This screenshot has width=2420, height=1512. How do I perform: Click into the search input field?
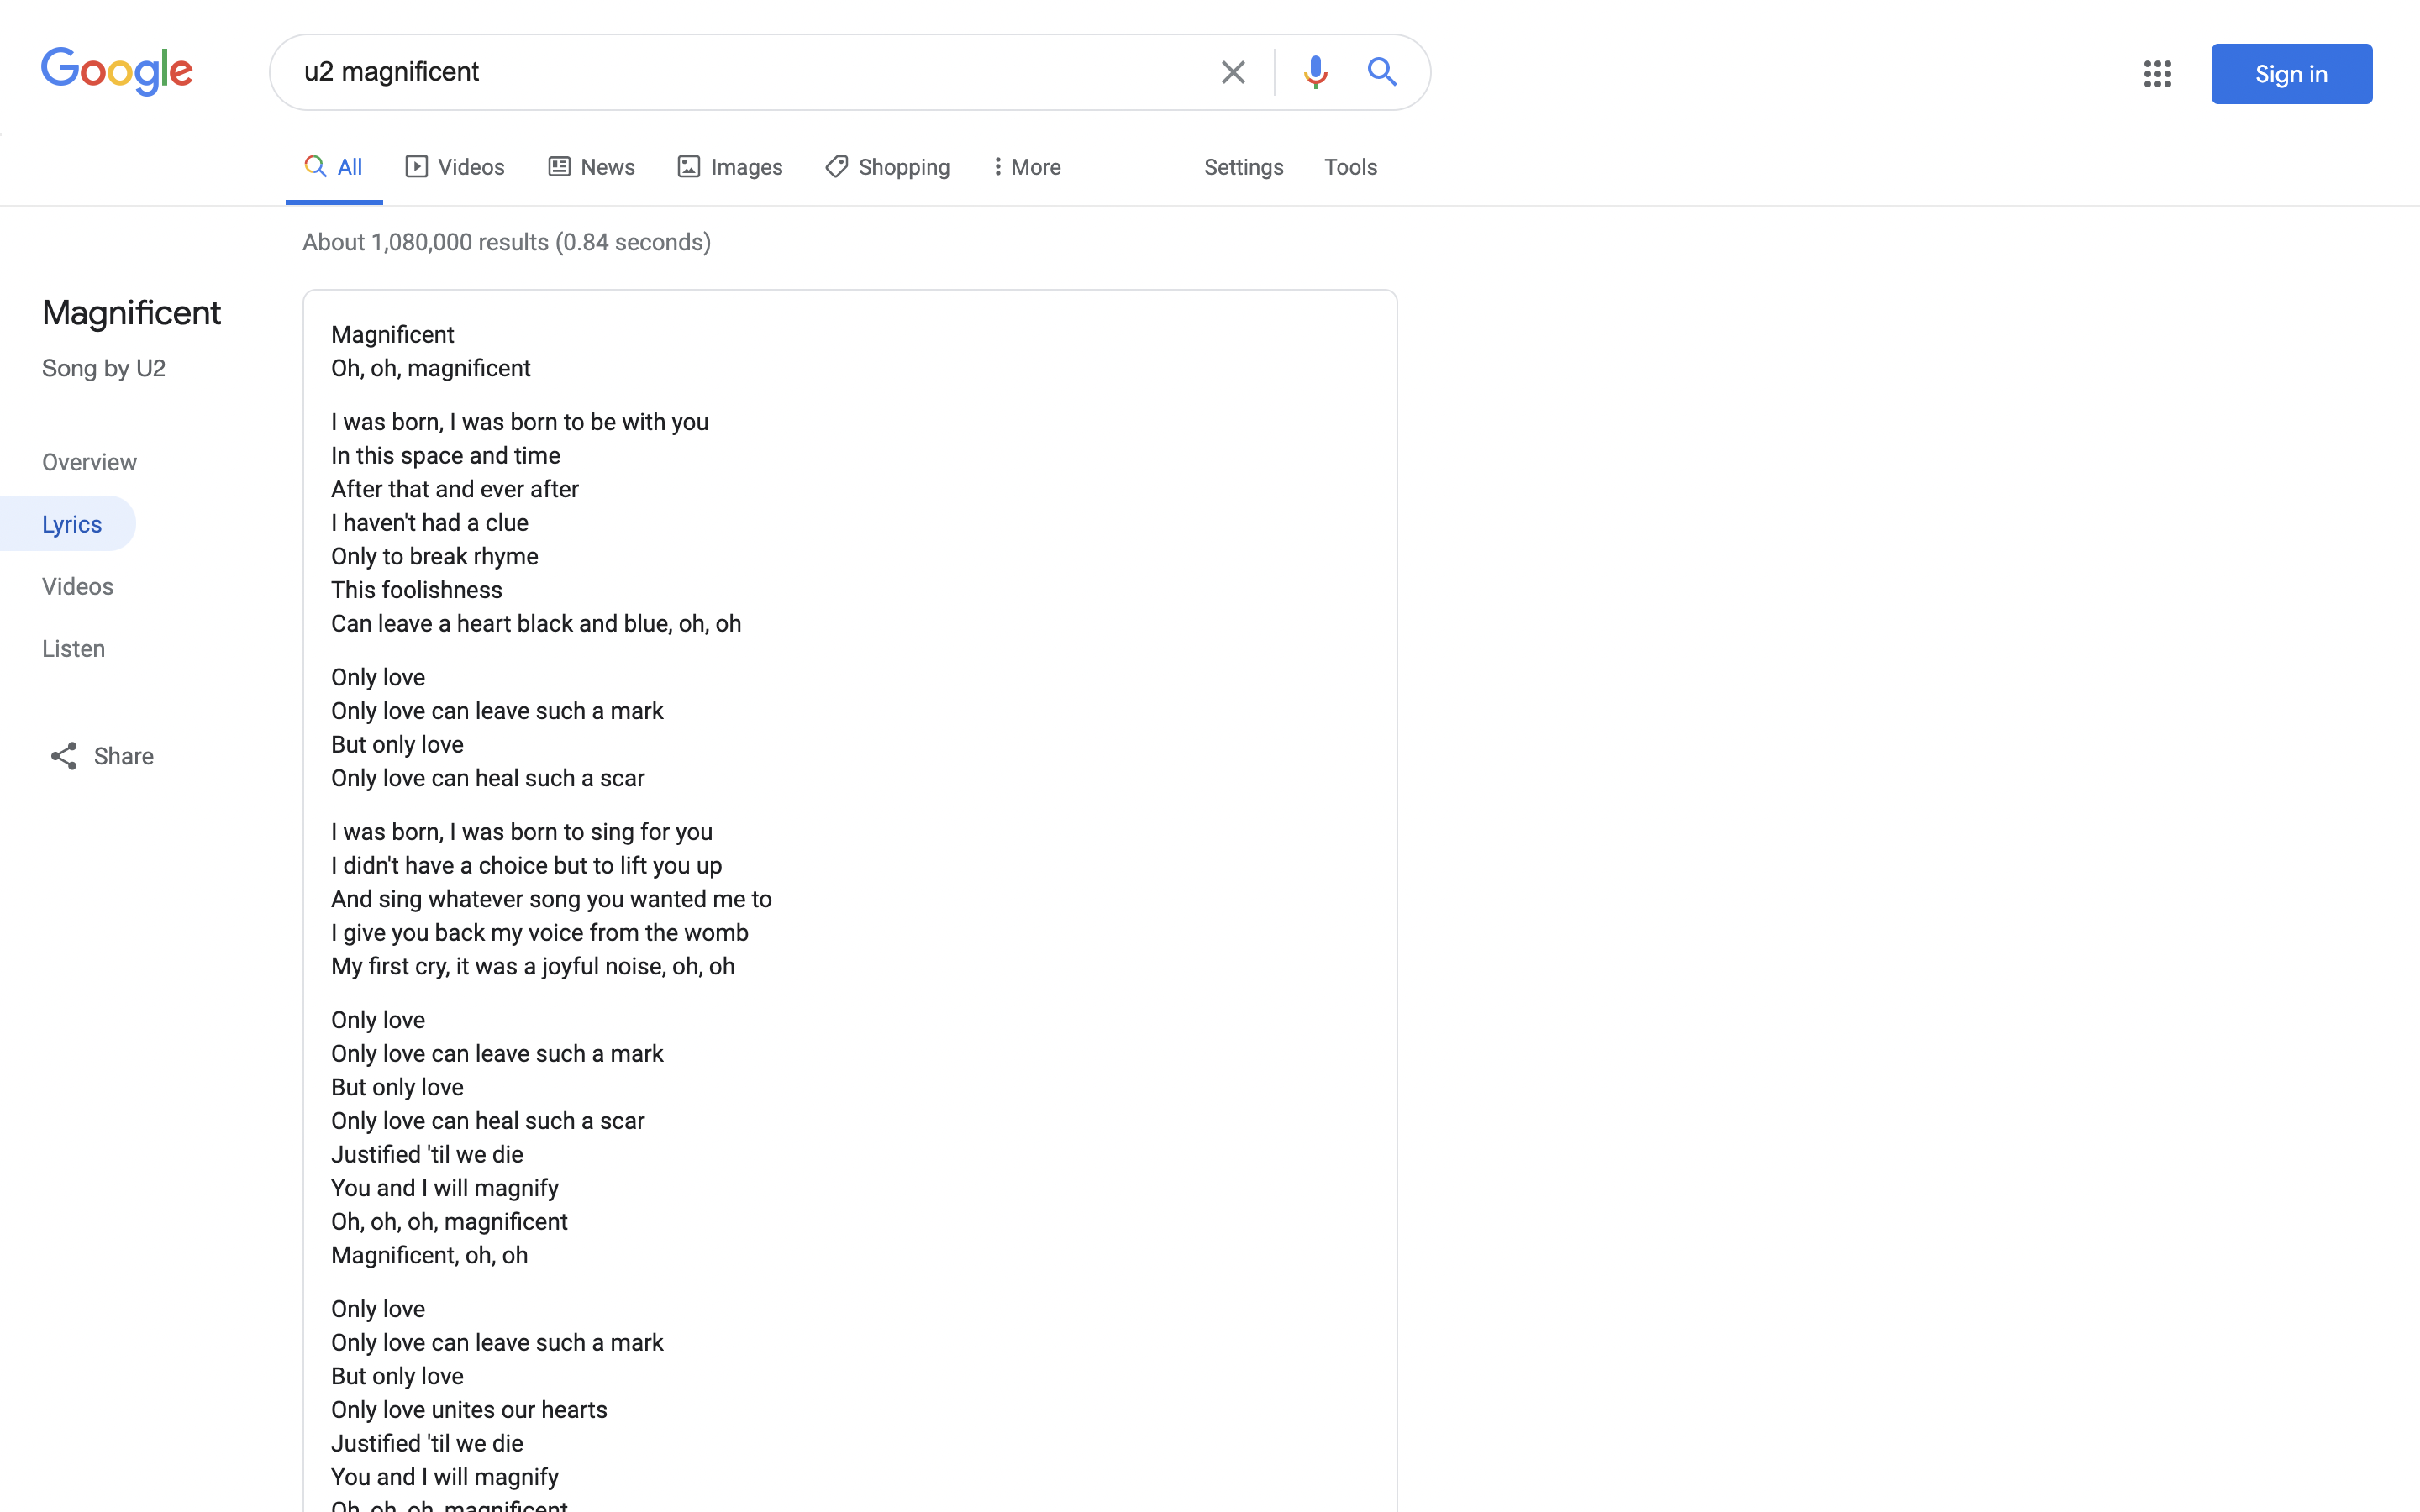pyautogui.click(x=740, y=72)
